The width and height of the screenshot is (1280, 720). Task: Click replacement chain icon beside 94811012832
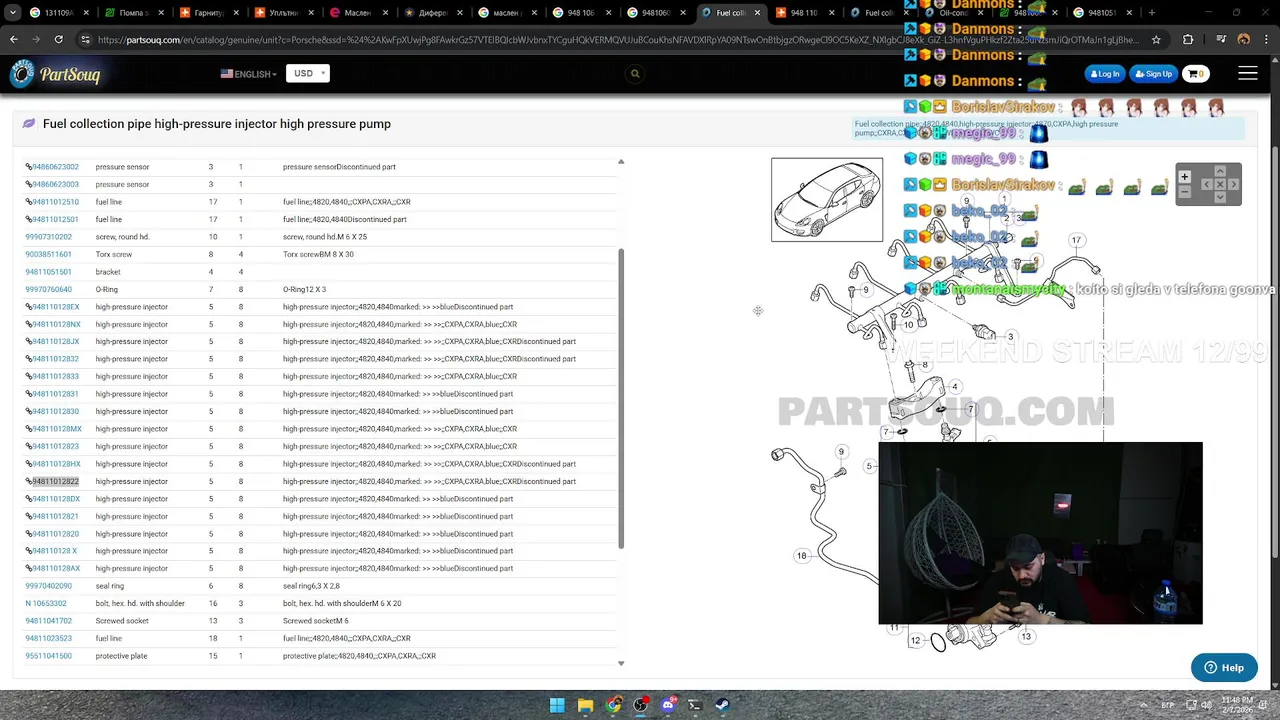[x=29, y=359]
